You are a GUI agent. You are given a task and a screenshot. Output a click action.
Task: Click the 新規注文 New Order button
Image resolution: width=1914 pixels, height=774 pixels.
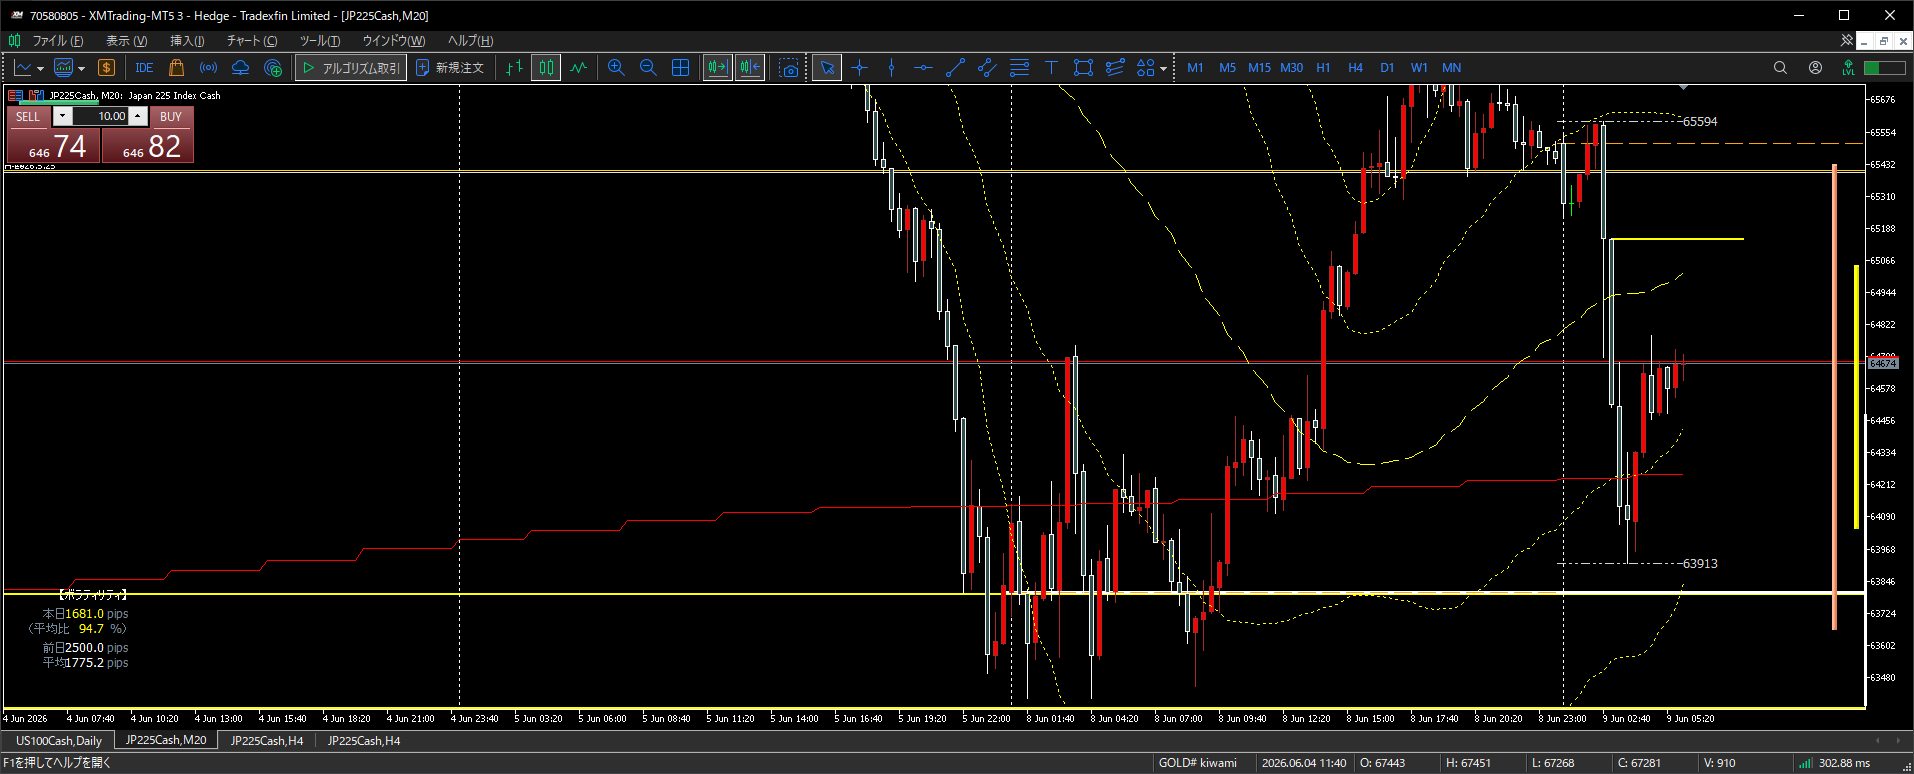tap(450, 68)
